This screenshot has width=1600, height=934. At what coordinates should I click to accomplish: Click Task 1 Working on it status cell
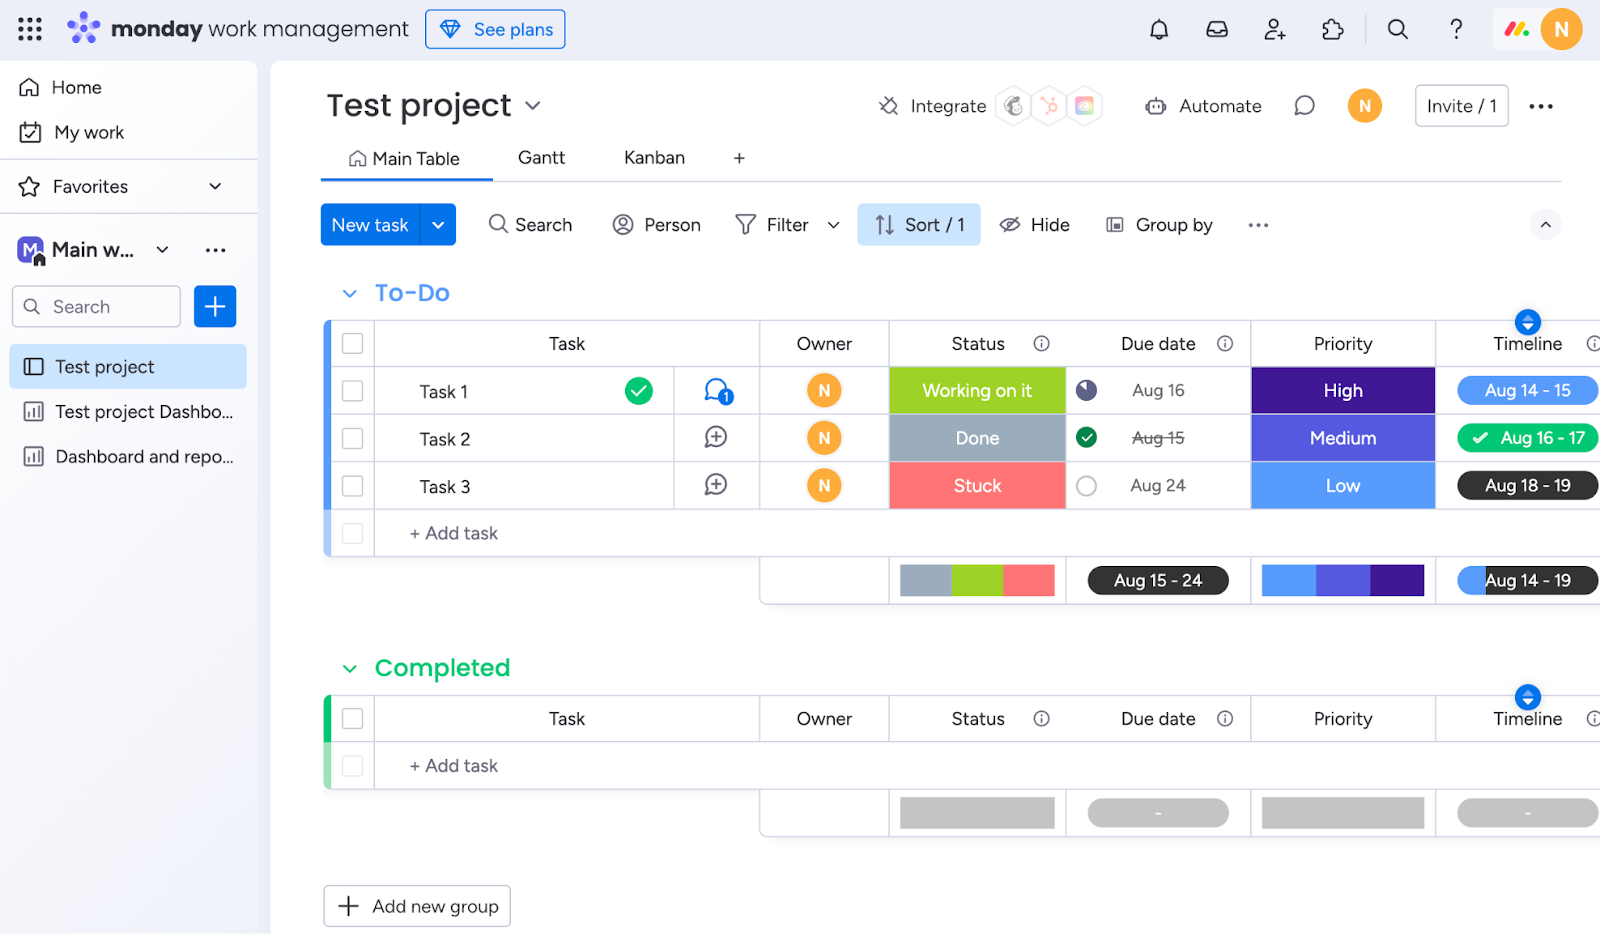[977, 390]
